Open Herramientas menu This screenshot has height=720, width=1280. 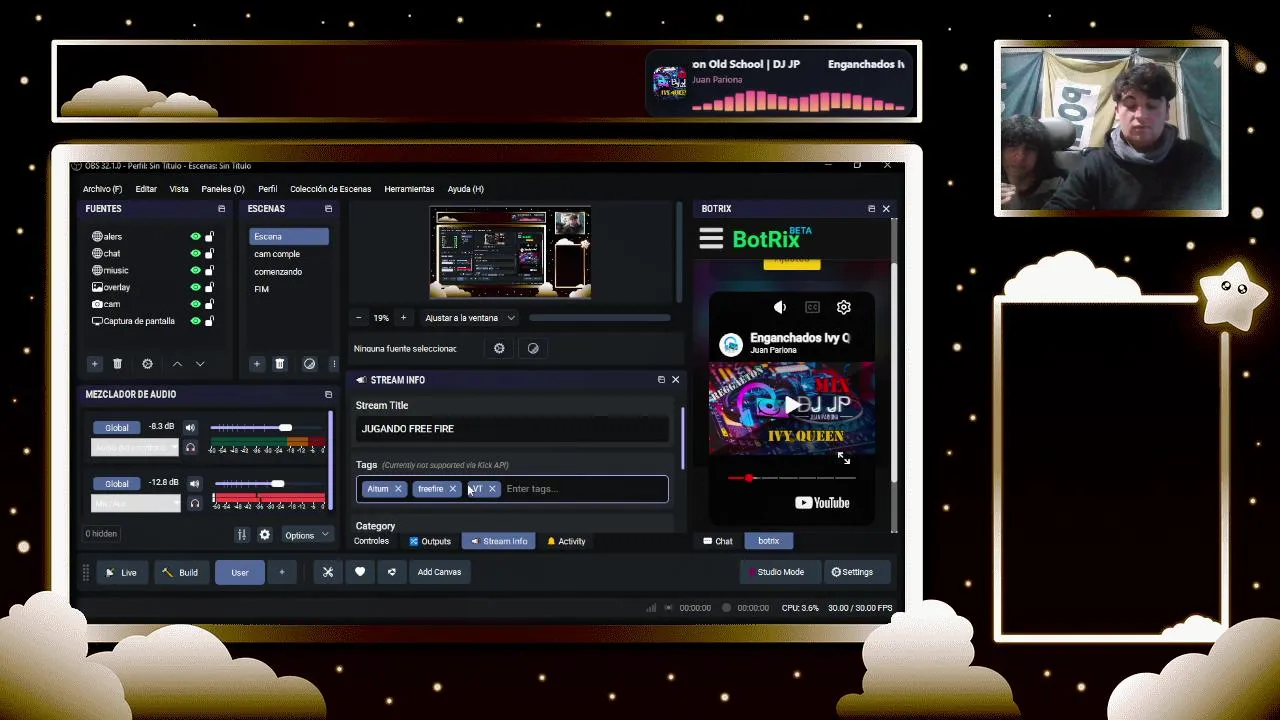pyautogui.click(x=409, y=189)
